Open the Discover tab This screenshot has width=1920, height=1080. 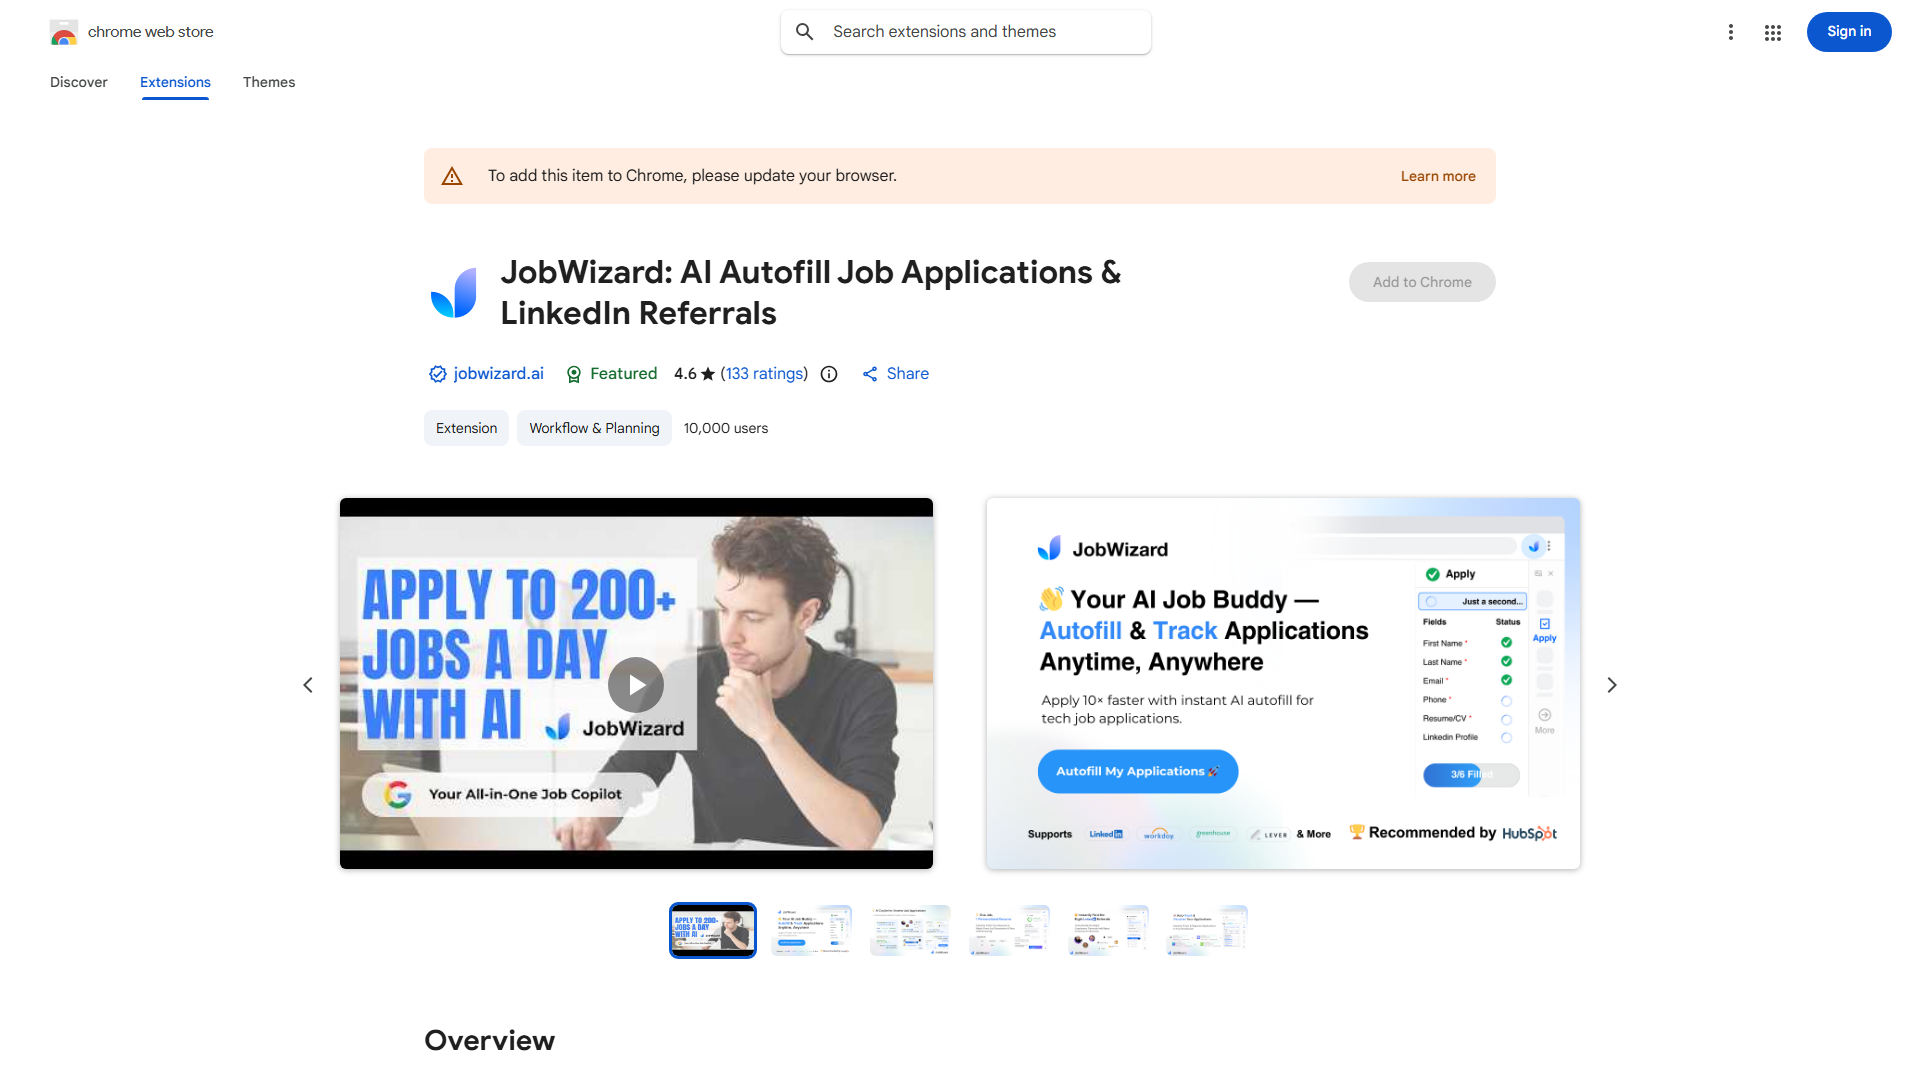79,82
